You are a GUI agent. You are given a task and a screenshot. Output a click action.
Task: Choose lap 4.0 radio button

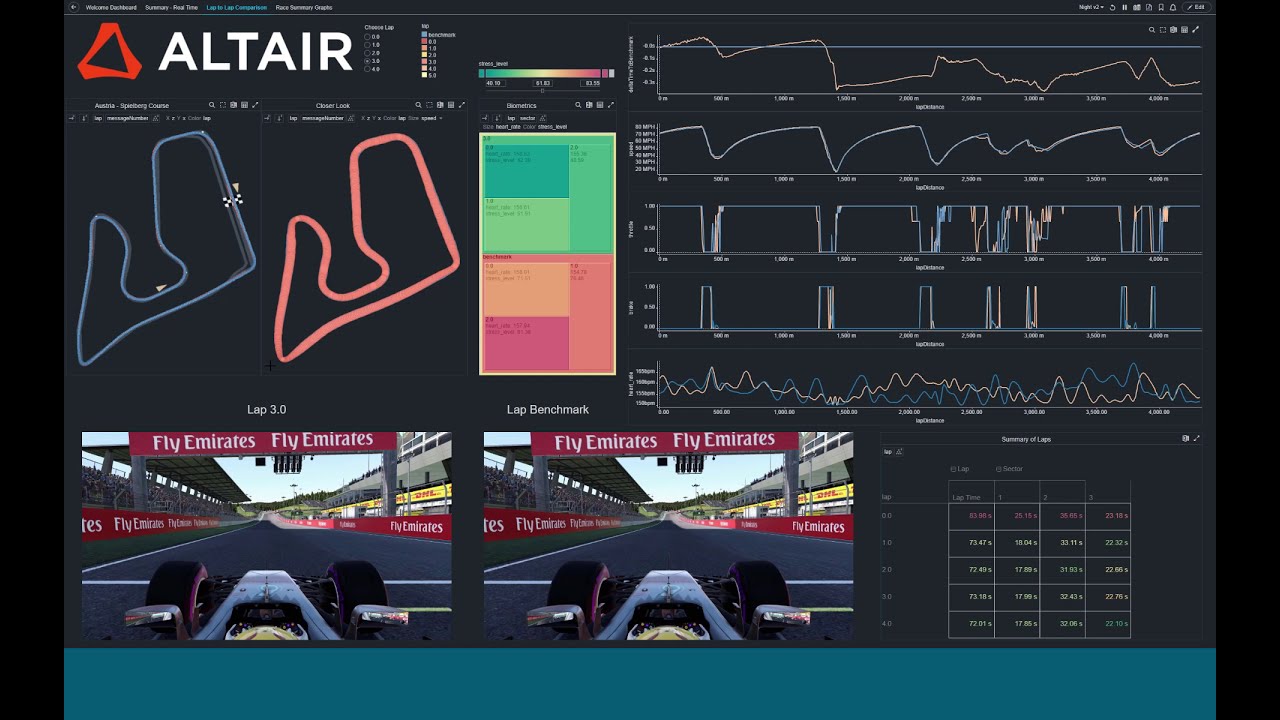click(x=368, y=69)
